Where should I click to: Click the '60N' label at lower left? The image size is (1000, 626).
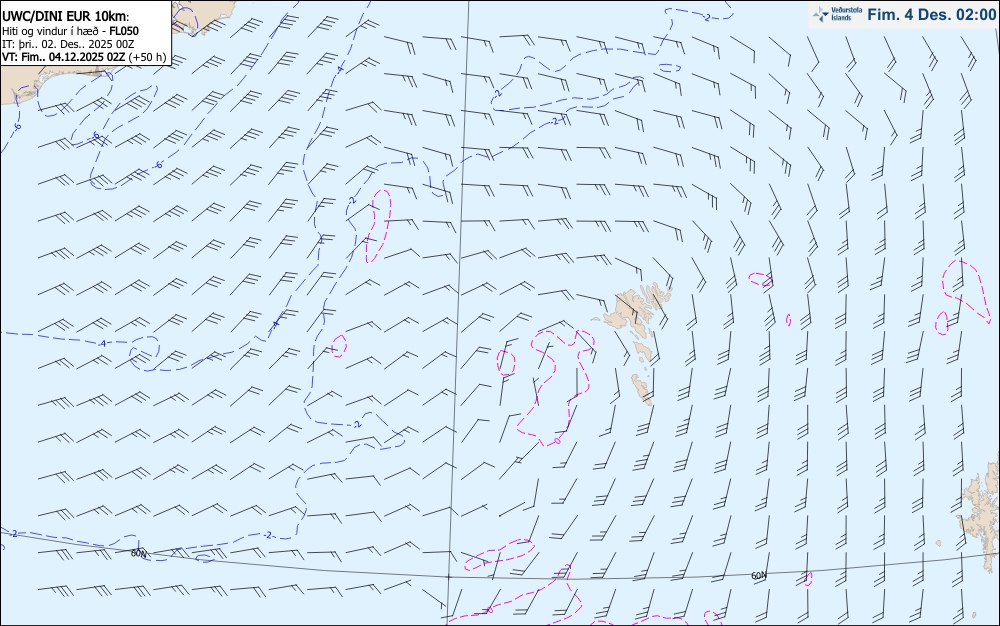(138, 553)
